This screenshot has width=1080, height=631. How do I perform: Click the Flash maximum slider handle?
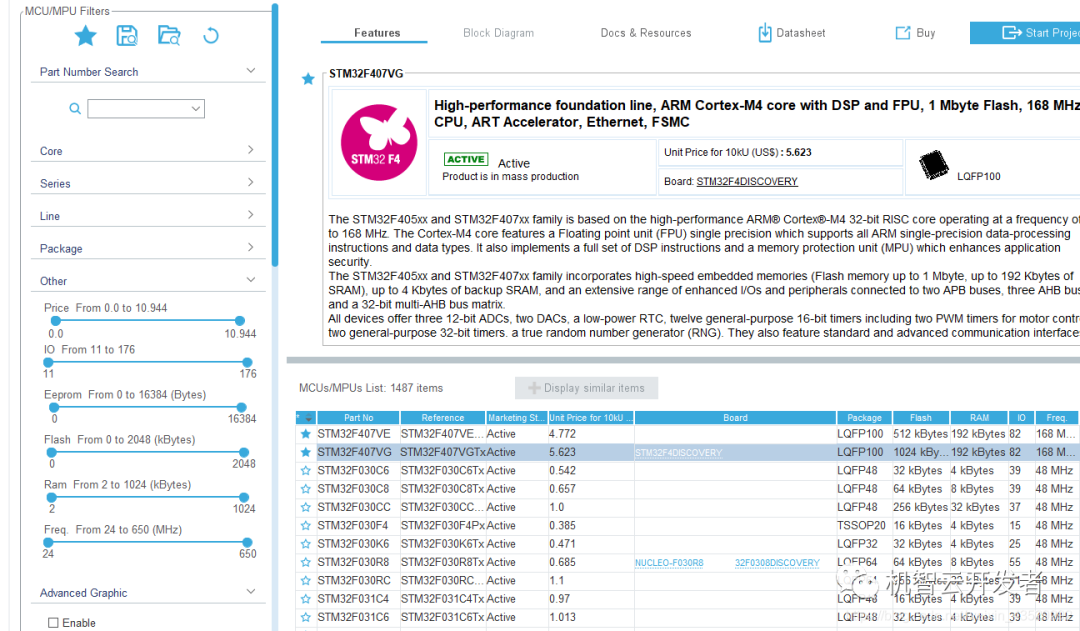tap(243, 452)
